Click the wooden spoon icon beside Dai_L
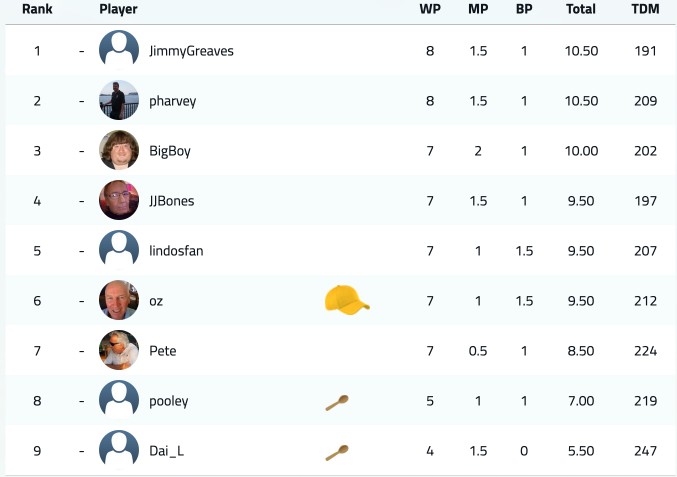The image size is (677, 477). pos(337,452)
